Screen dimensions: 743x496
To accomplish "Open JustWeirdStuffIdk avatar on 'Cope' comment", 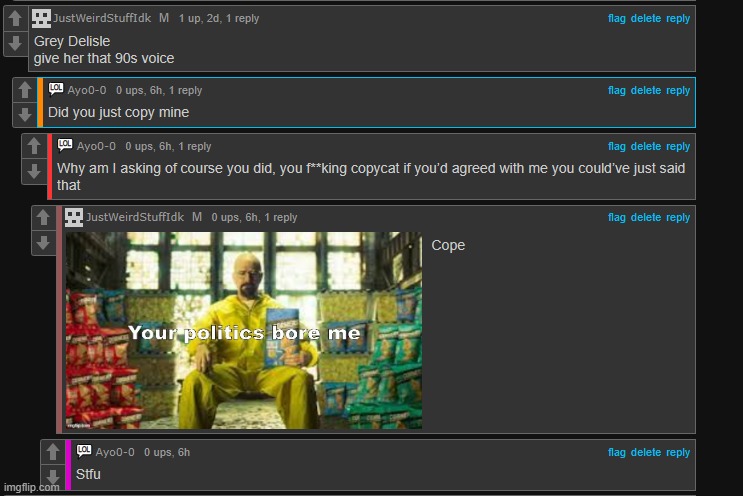I will pyautogui.click(x=74, y=217).
